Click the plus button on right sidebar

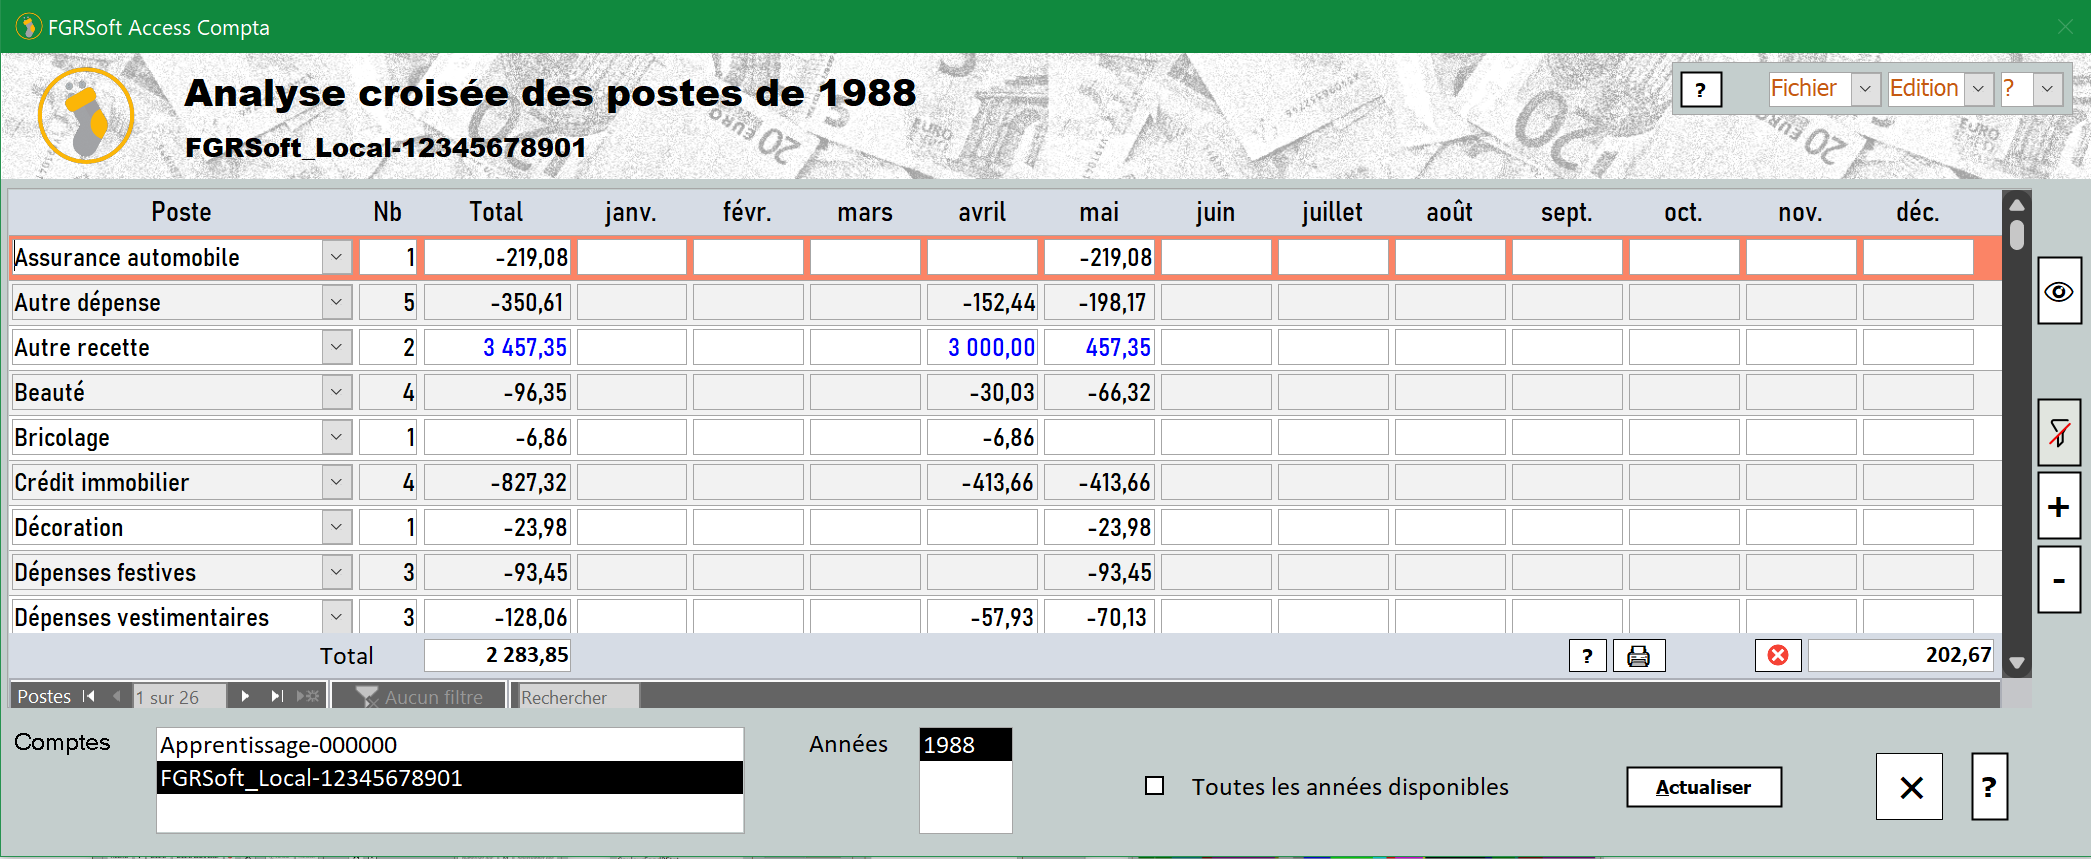[2059, 507]
